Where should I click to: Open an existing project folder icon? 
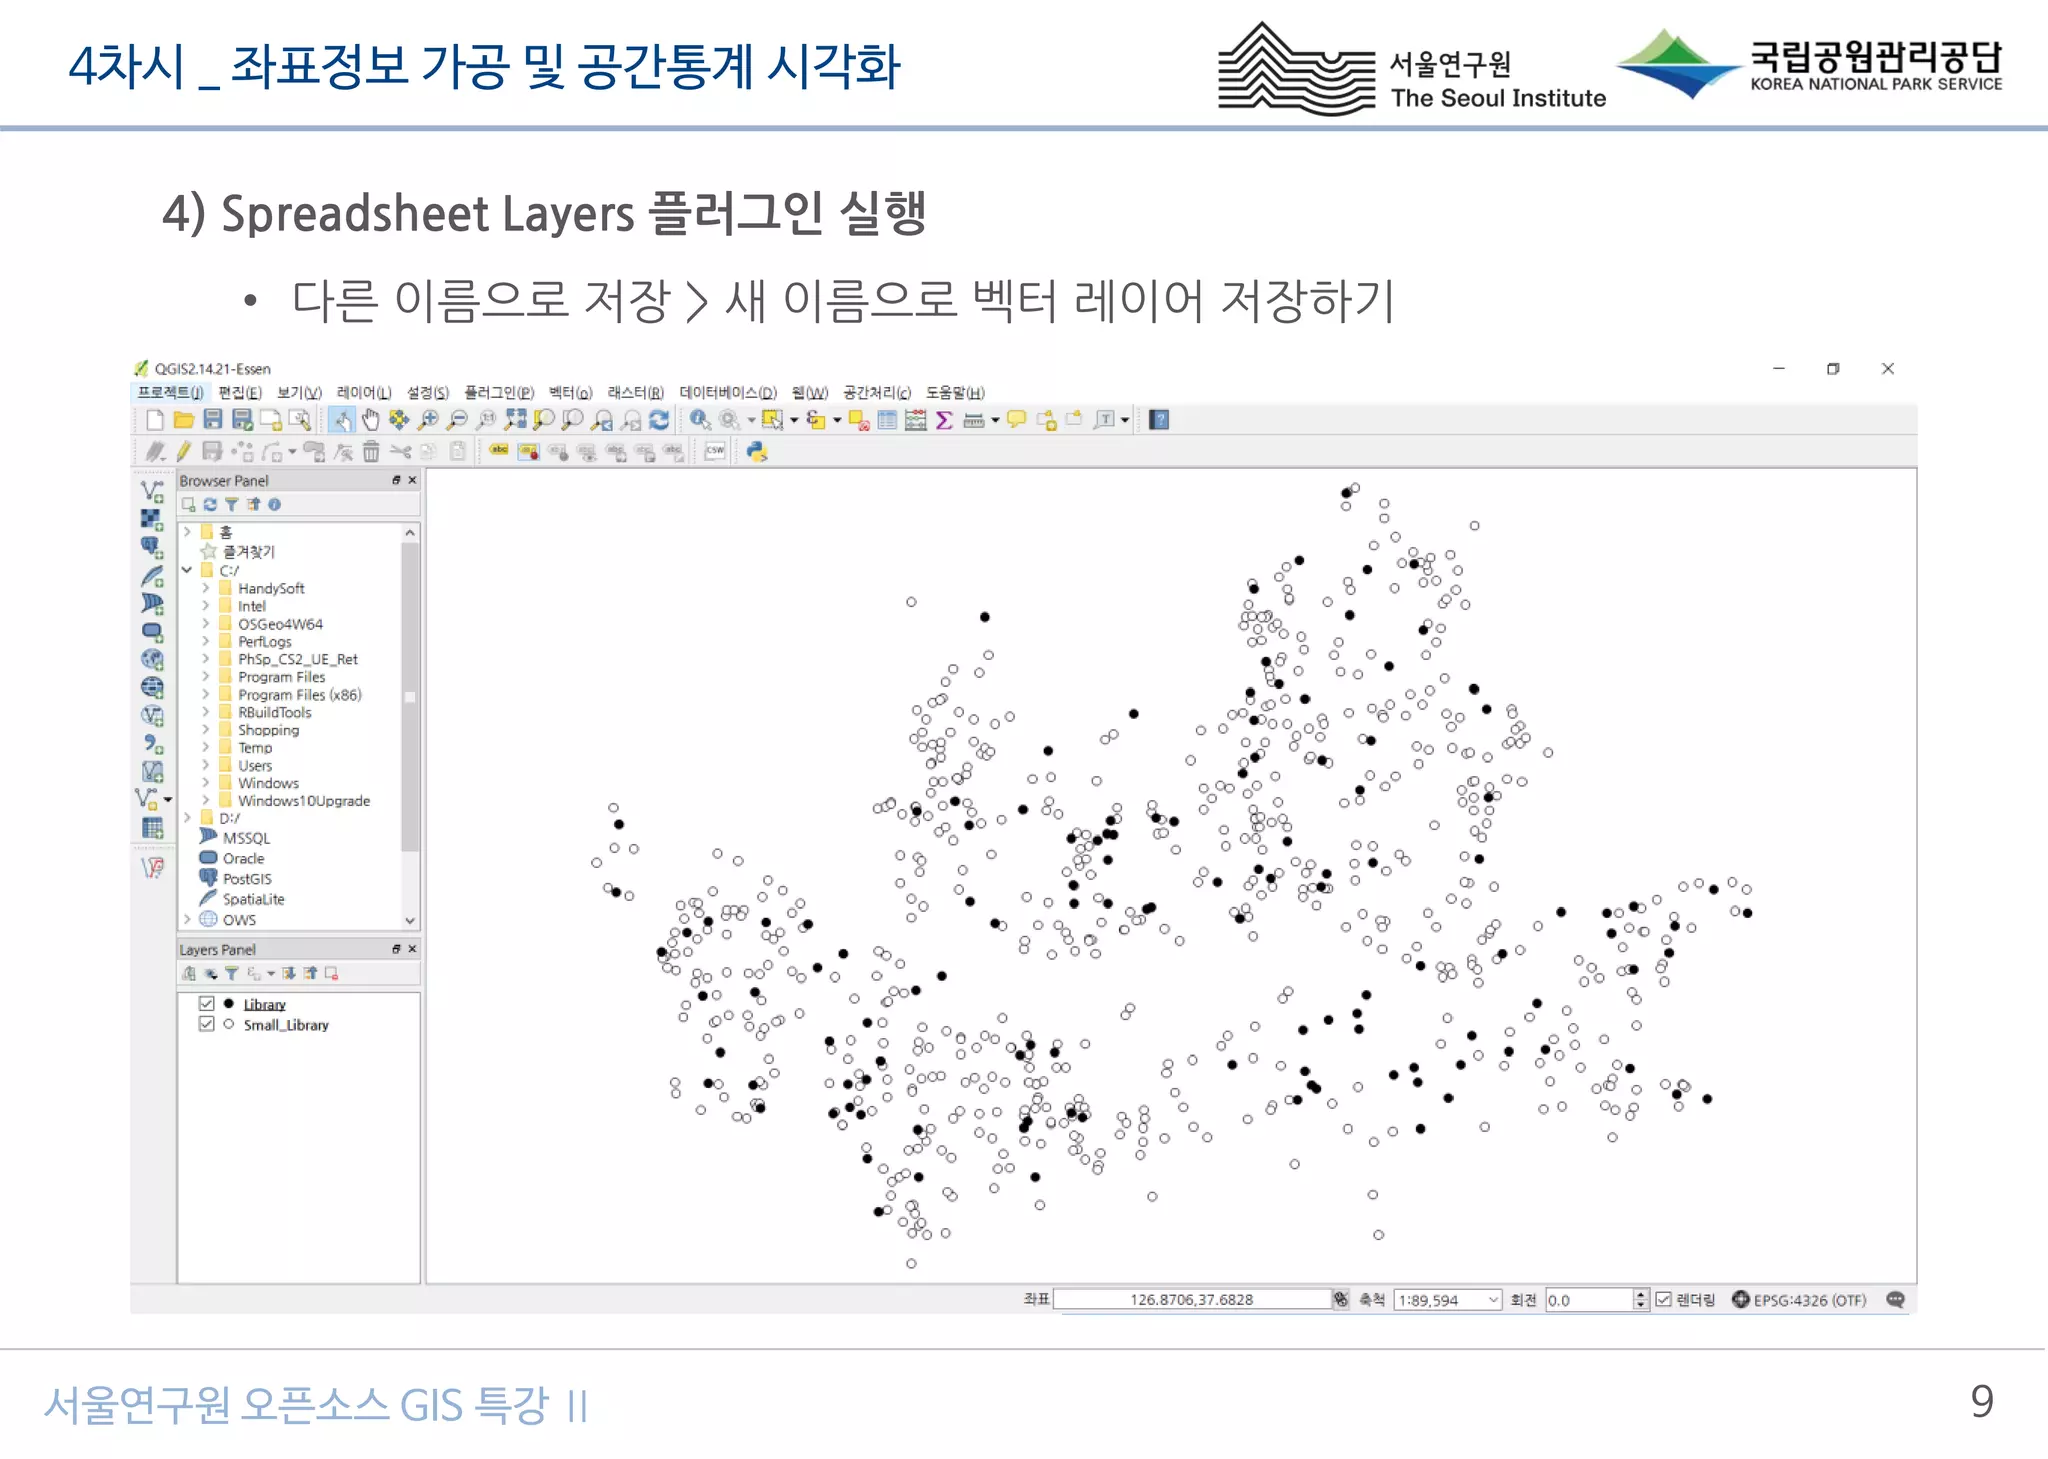pyautogui.click(x=184, y=420)
